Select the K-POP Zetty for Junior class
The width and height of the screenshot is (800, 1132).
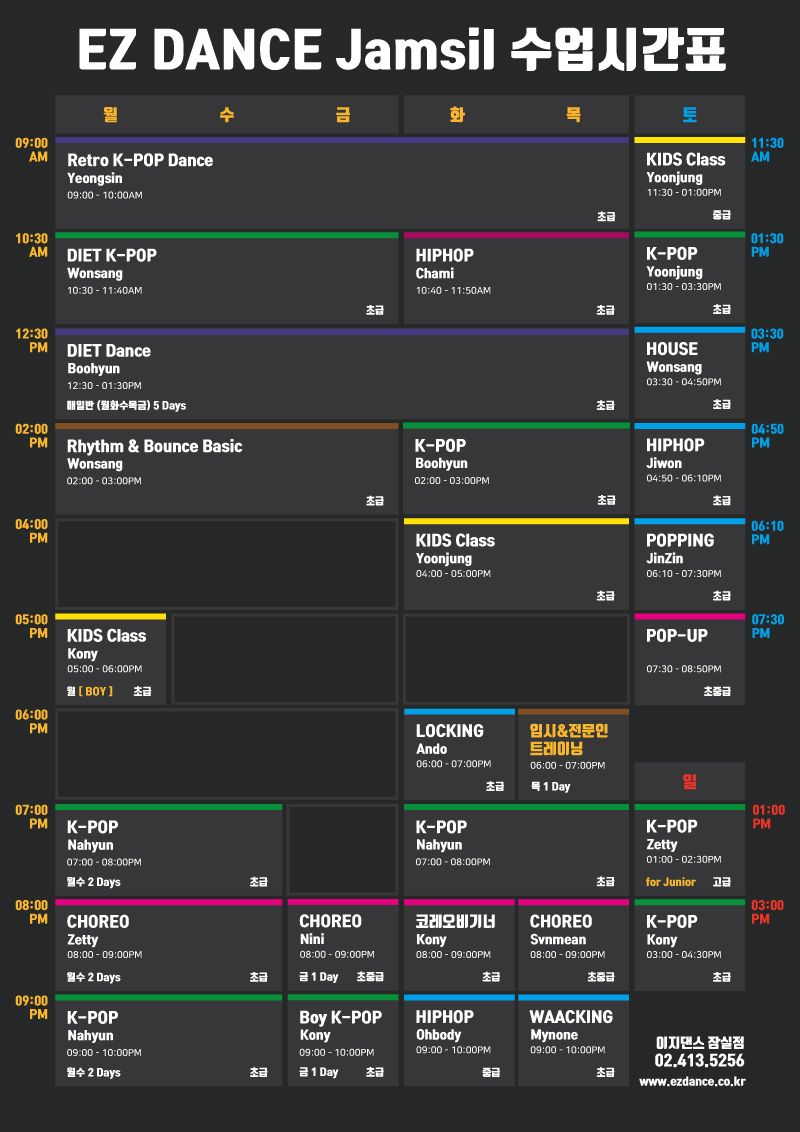[690, 850]
